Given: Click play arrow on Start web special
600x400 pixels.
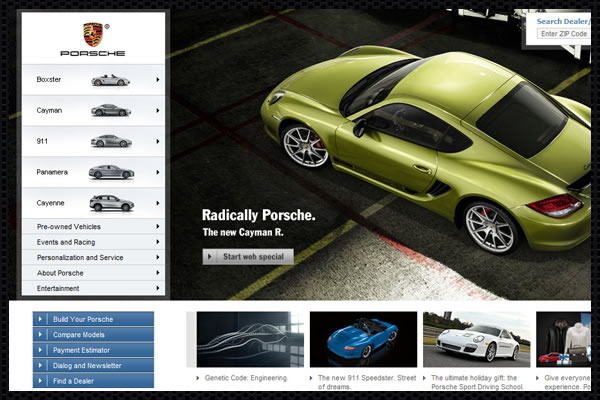Looking at the screenshot, I should pyautogui.click(x=209, y=256).
